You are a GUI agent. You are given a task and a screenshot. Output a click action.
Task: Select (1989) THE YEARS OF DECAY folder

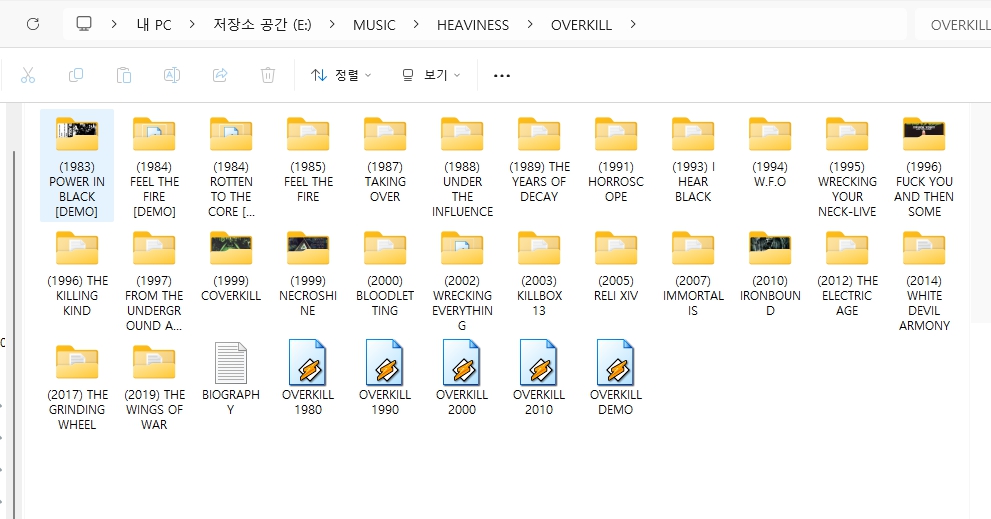tap(539, 158)
